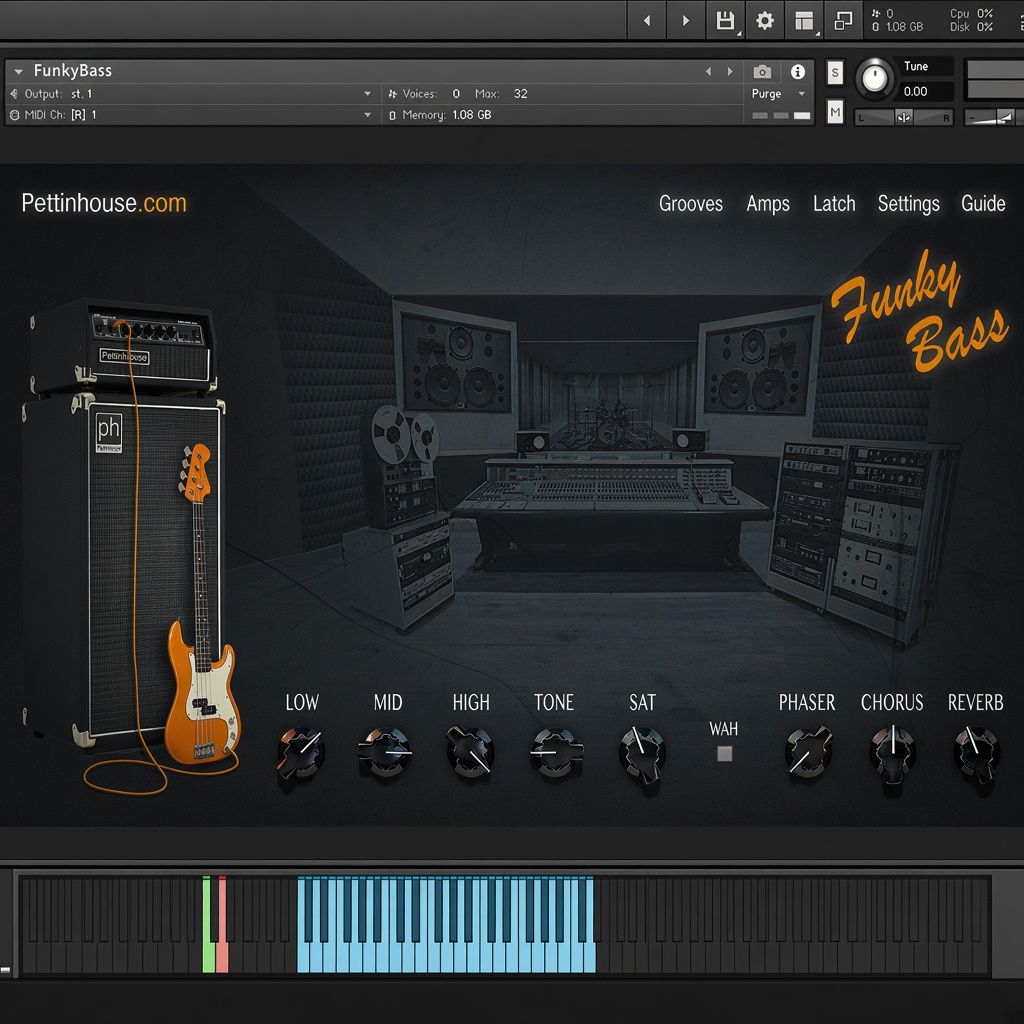Open the Purge dropdown menu

click(x=778, y=94)
